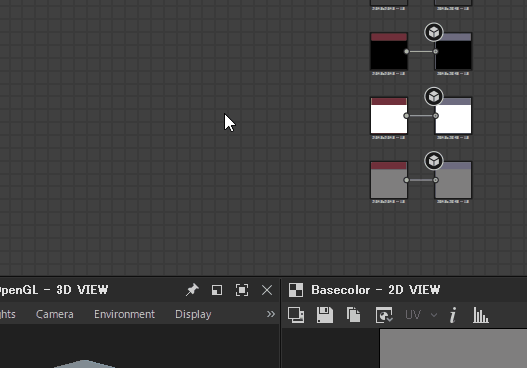Select the white output node with purple header
Viewport: 527px width, 368px height.
click(453, 116)
